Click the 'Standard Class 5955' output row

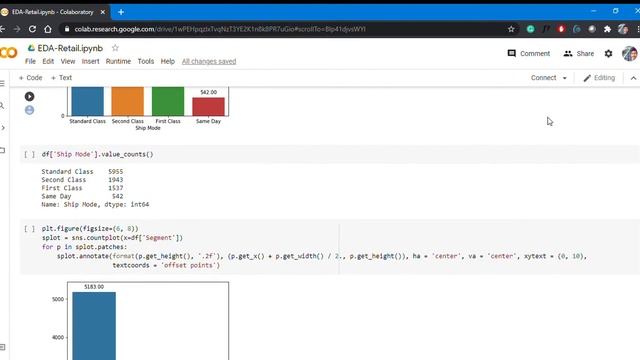(82, 171)
